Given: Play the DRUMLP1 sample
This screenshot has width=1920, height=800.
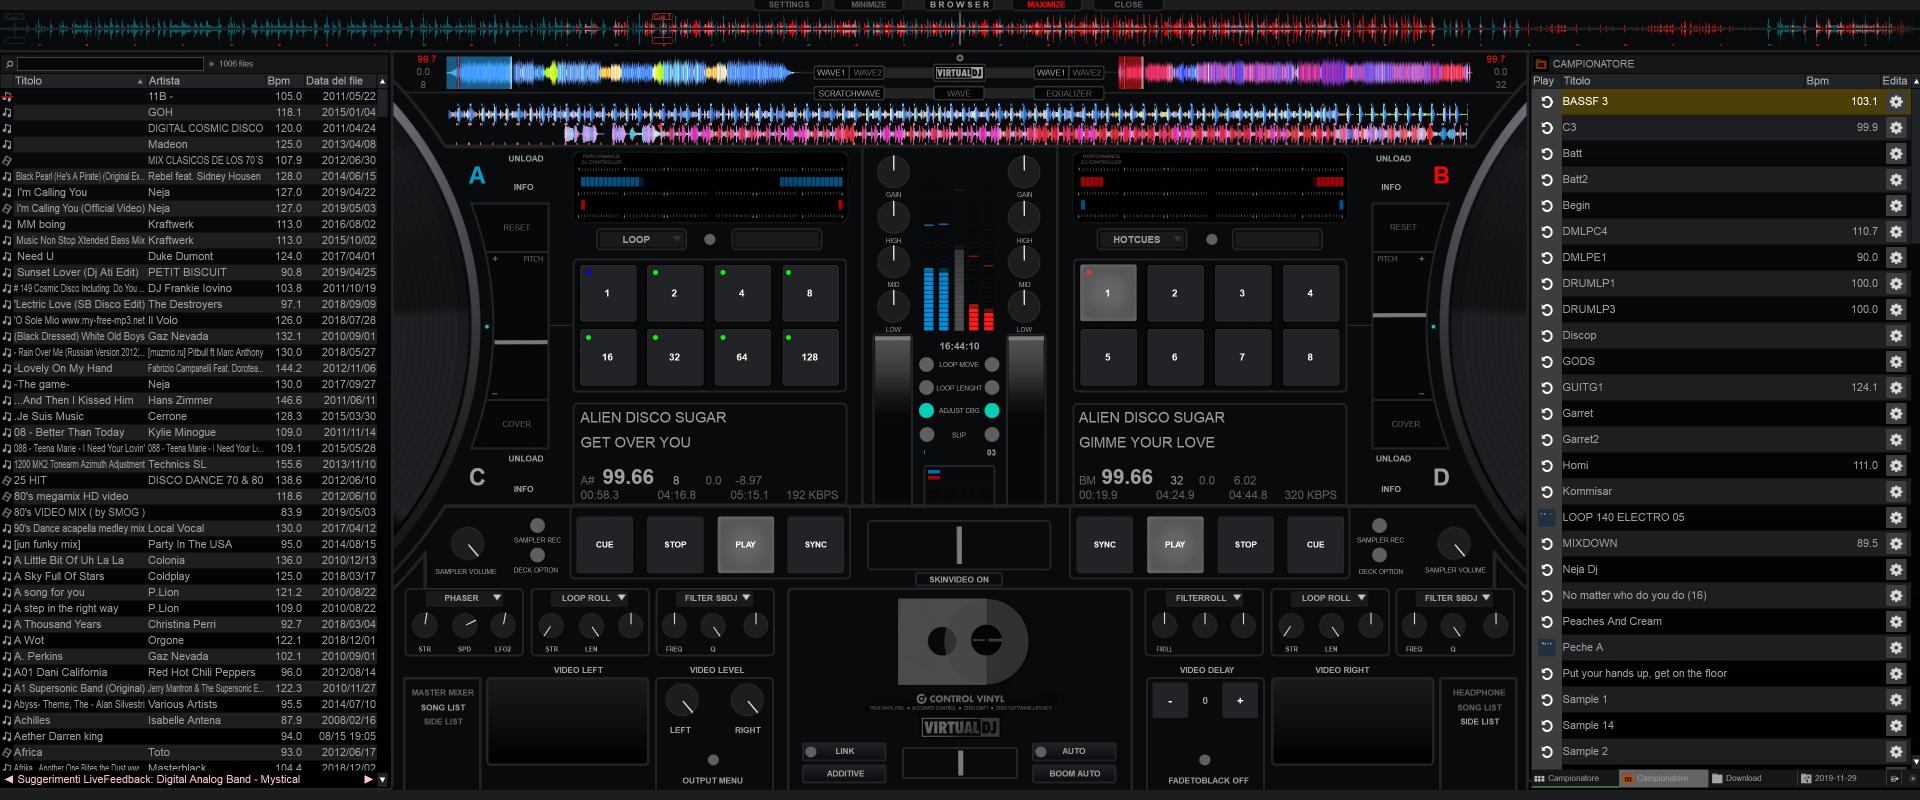Looking at the screenshot, I should coord(1546,284).
